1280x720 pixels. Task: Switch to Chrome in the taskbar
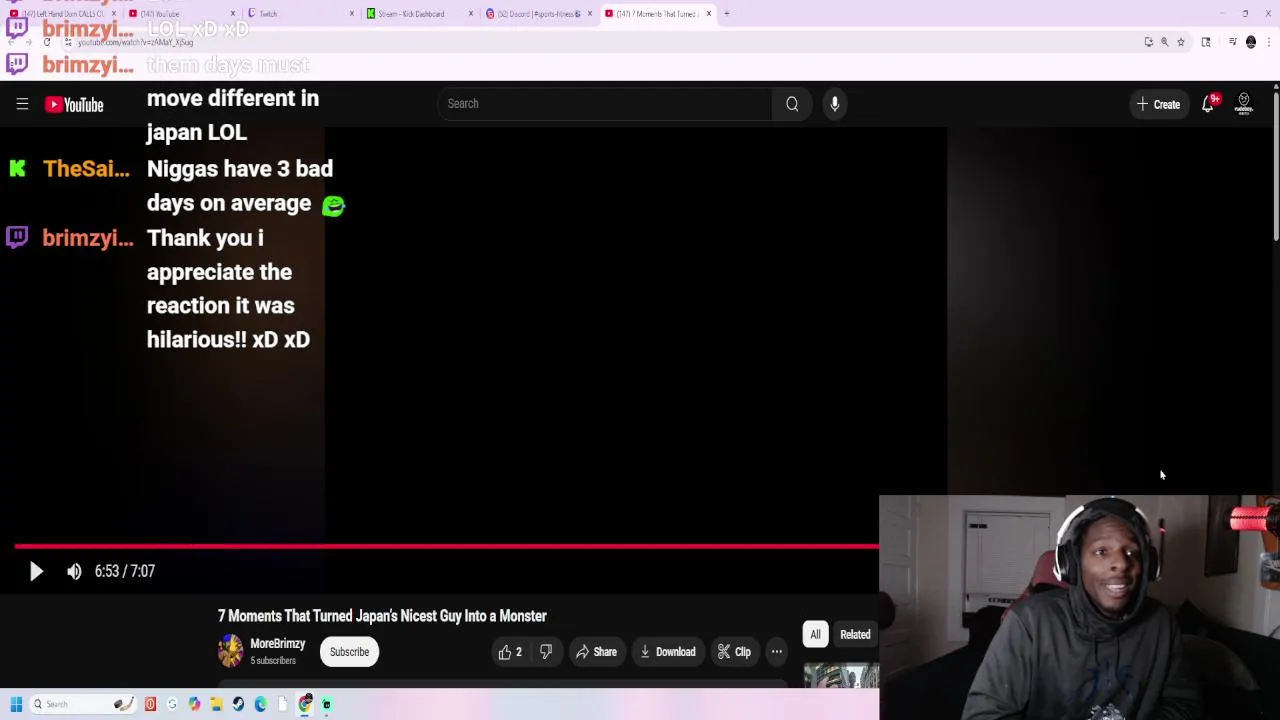click(305, 704)
